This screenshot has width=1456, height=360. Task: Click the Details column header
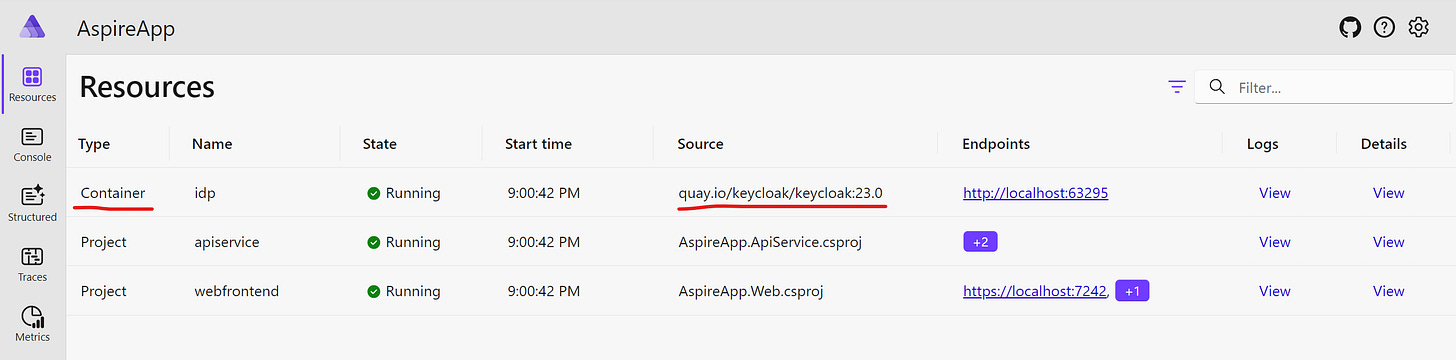click(x=1384, y=144)
